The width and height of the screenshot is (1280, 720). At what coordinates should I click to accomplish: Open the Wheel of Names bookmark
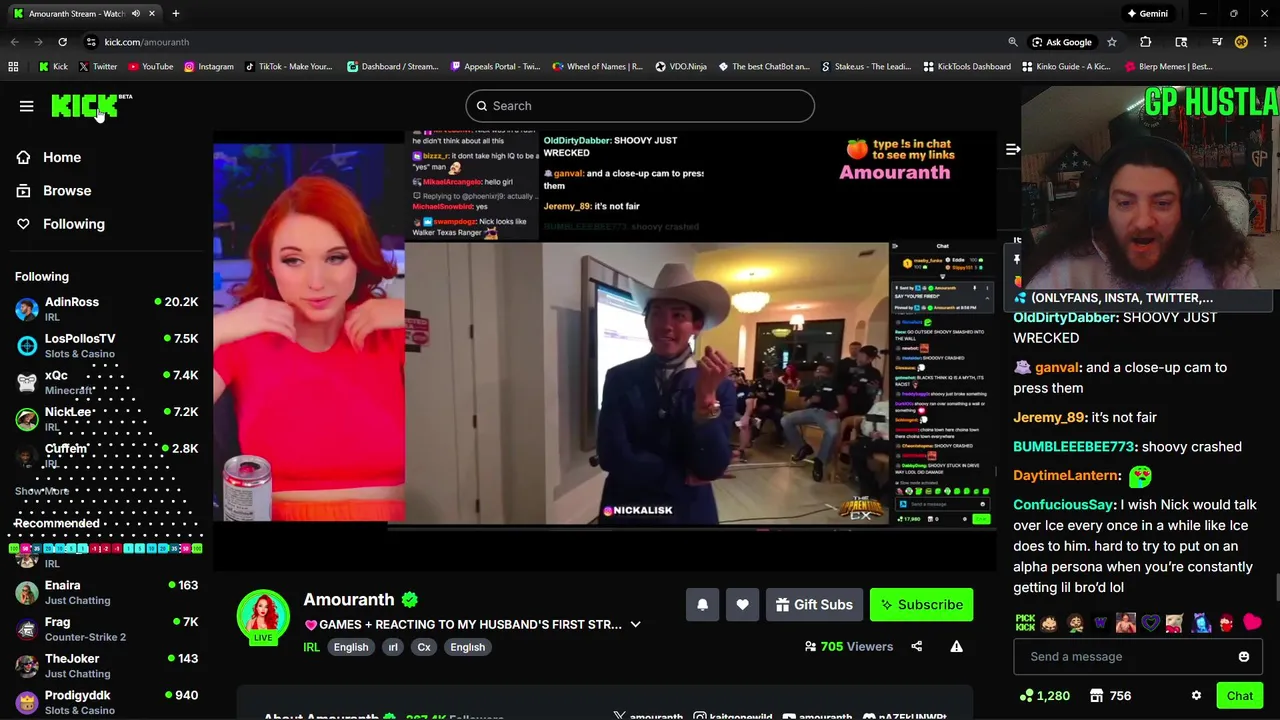[597, 67]
